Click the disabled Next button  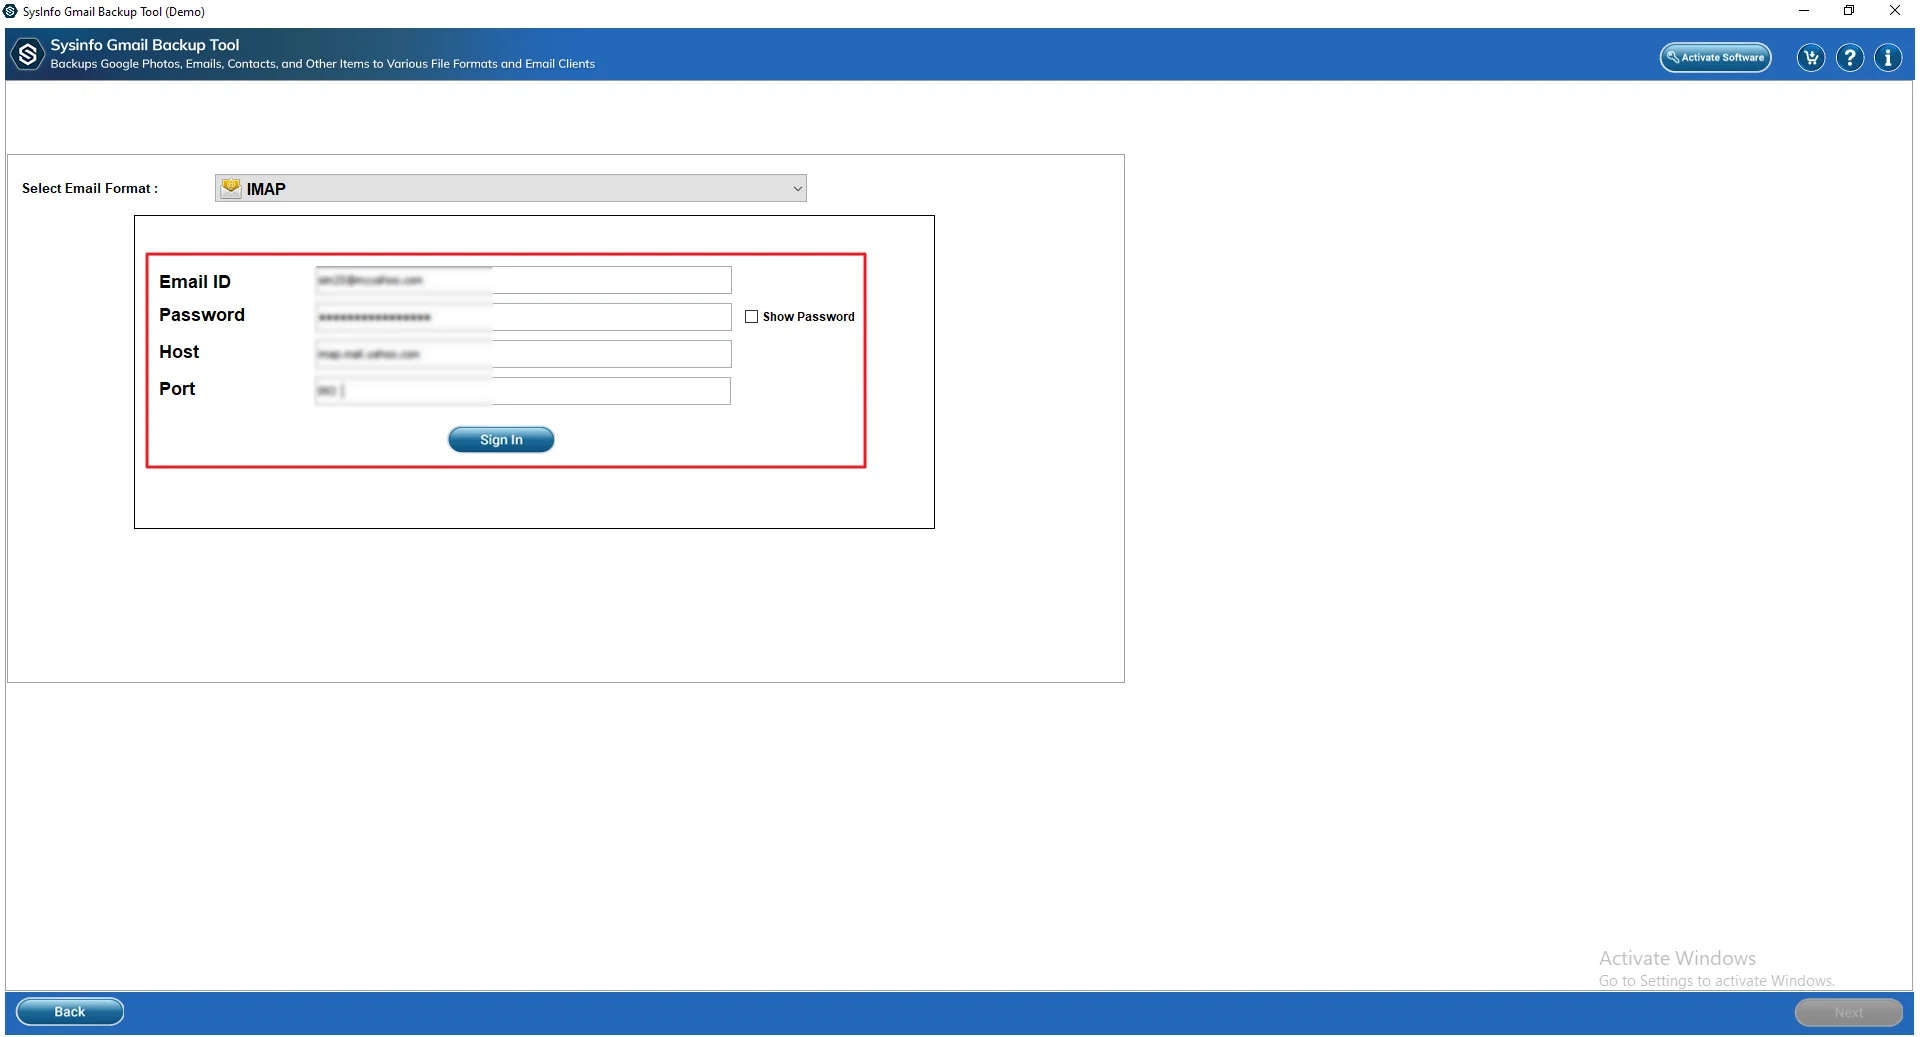[x=1848, y=1012]
